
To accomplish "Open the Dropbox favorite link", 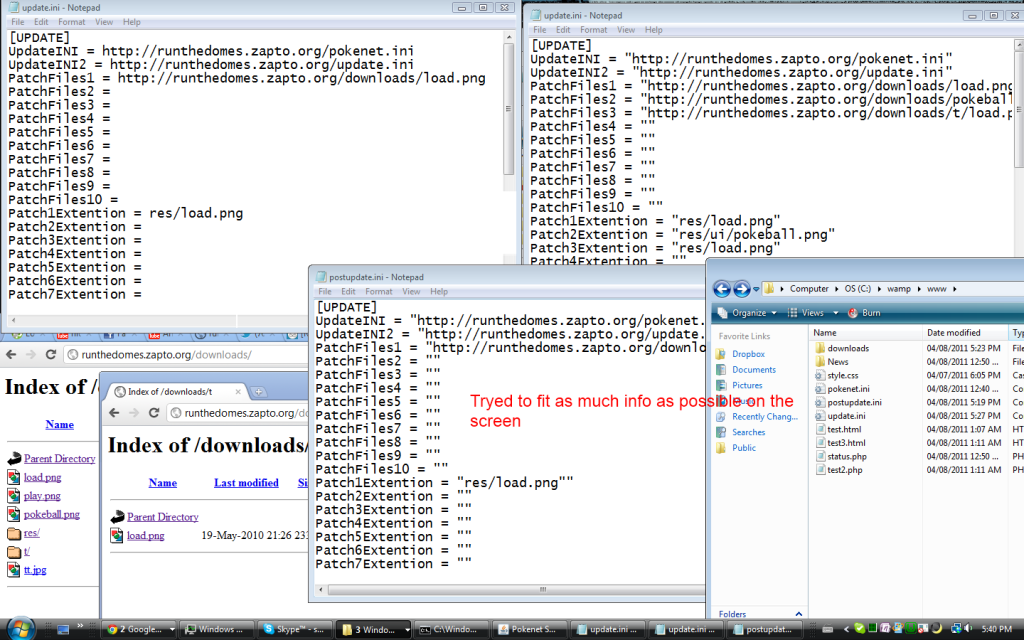I will [x=748, y=354].
